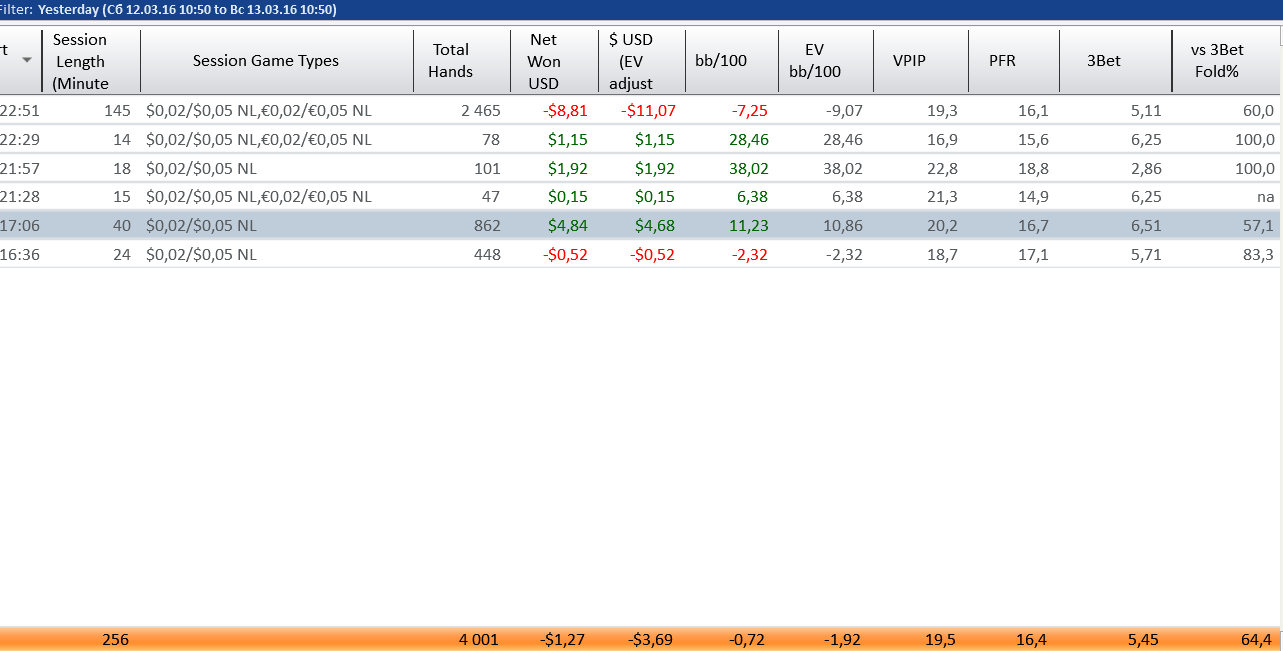
Task: Click EV adjusted value $4,68
Action: point(655,226)
